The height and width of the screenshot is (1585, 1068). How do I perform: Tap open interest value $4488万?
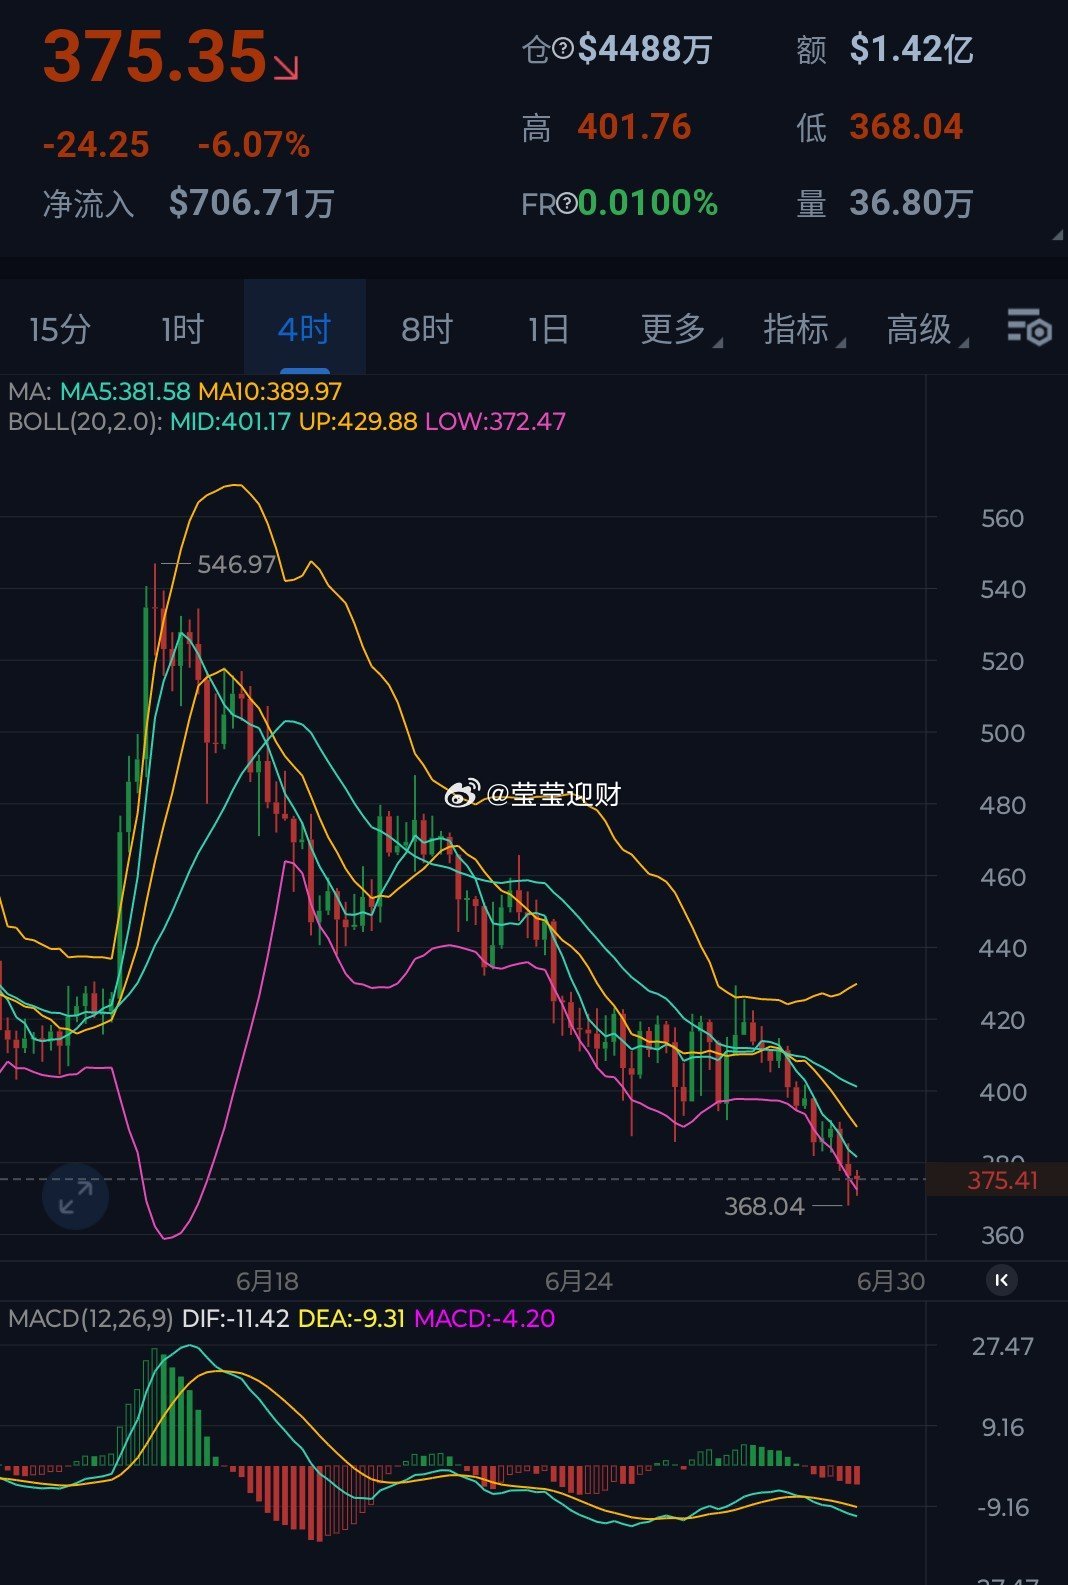pos(645,48)
